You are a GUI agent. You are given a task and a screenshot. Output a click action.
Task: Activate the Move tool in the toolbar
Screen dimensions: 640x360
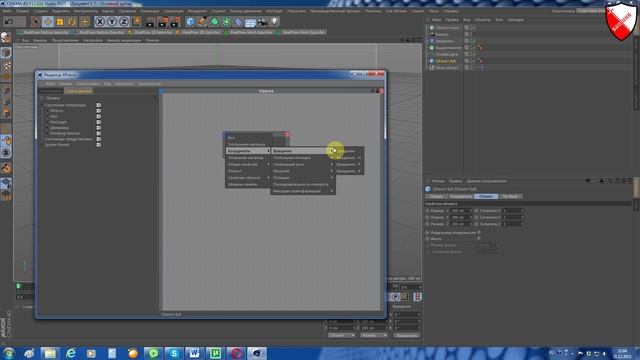tap(48, 21)
